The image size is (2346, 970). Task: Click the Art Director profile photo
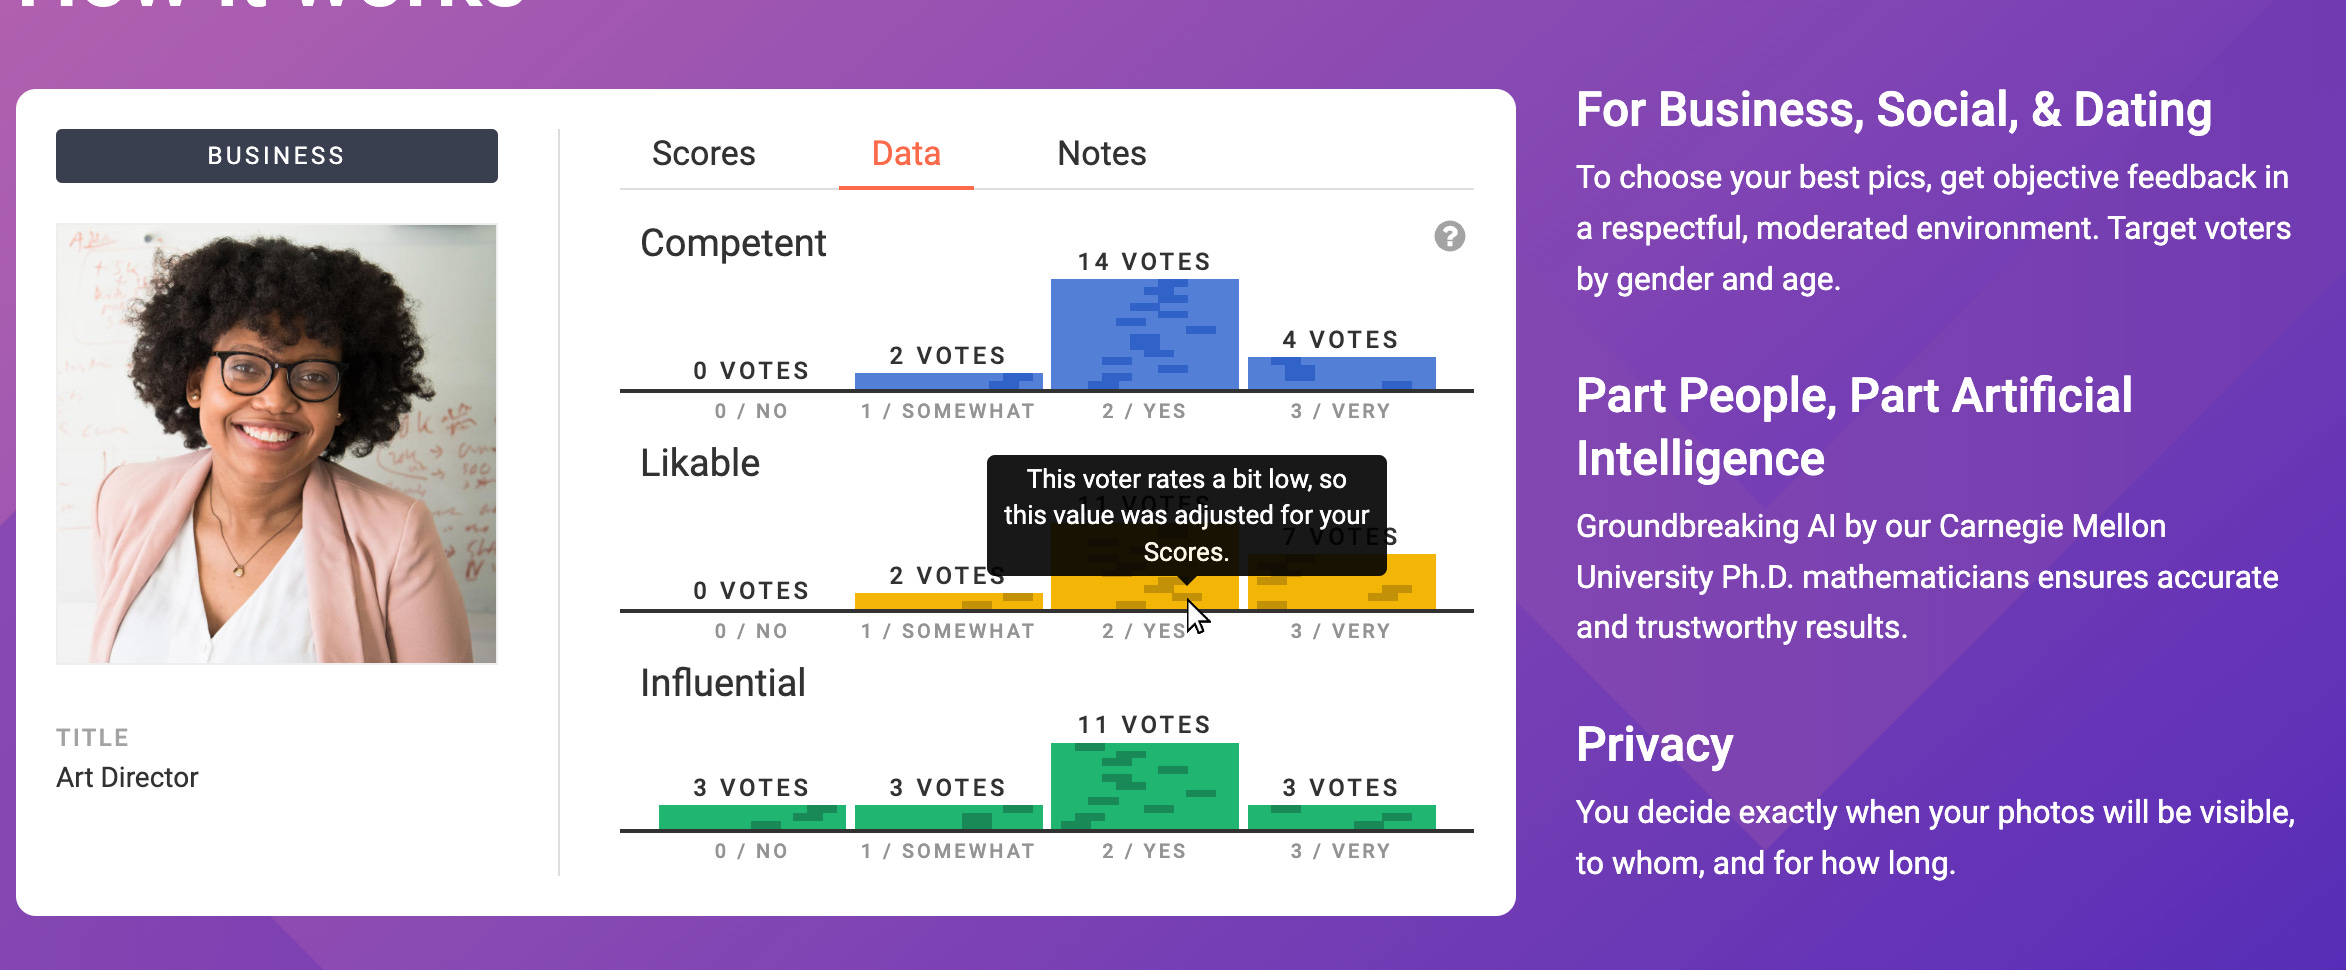[276, 443]
